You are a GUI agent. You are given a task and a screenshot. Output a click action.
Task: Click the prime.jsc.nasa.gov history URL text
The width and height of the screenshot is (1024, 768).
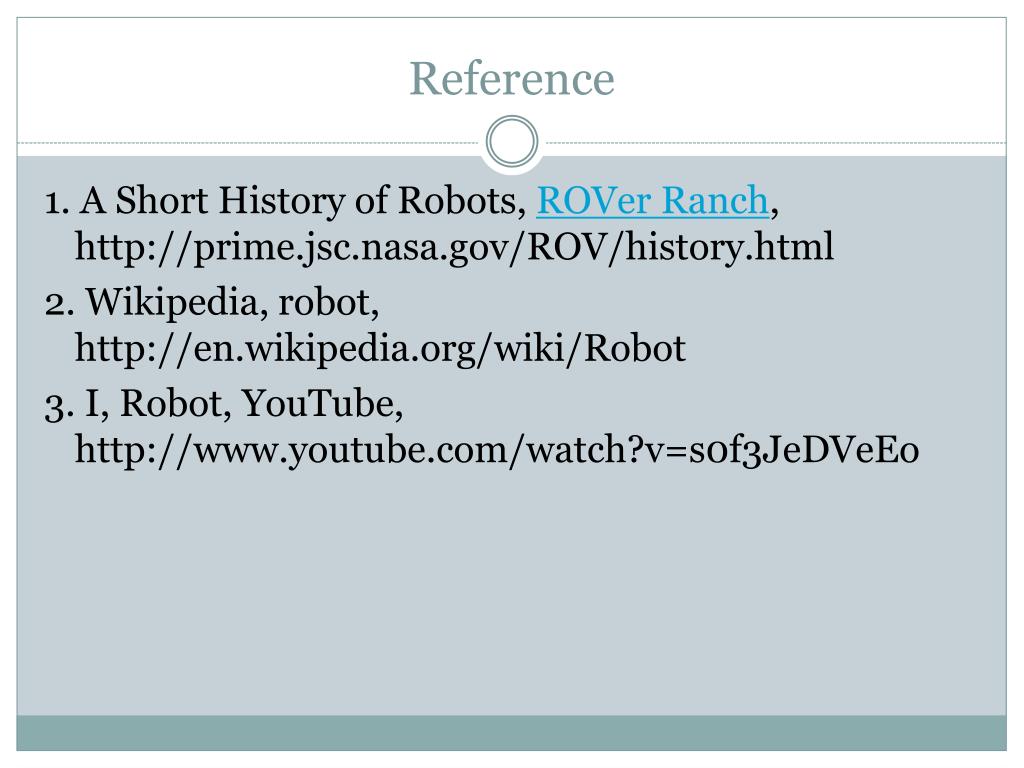(x=454, y=247)
